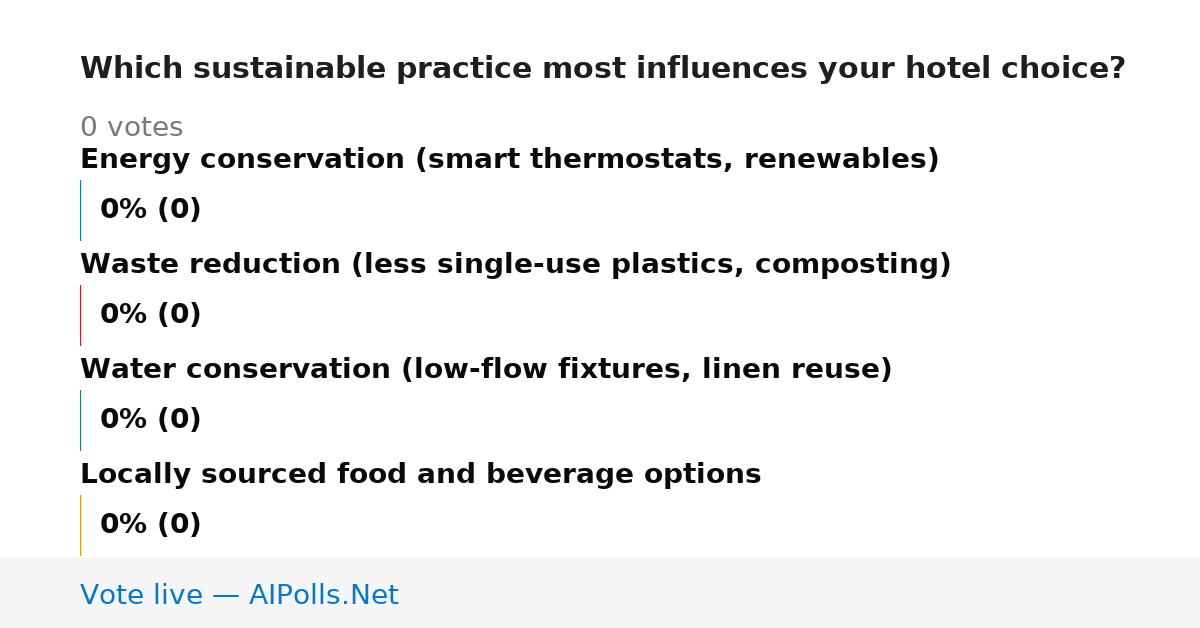
Task: Click the 0% (0) result under Waste reduction
Action: [151, 315]
